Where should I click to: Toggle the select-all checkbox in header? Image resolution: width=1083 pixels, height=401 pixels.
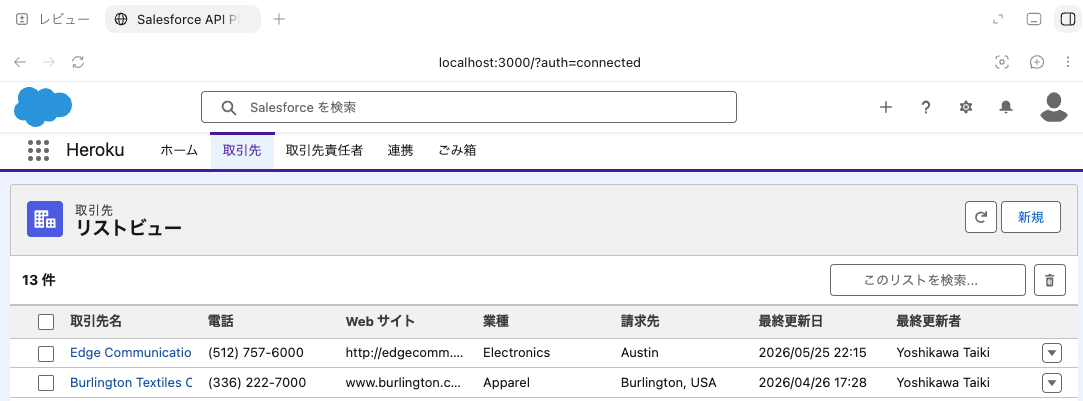(x=46, y=322)
